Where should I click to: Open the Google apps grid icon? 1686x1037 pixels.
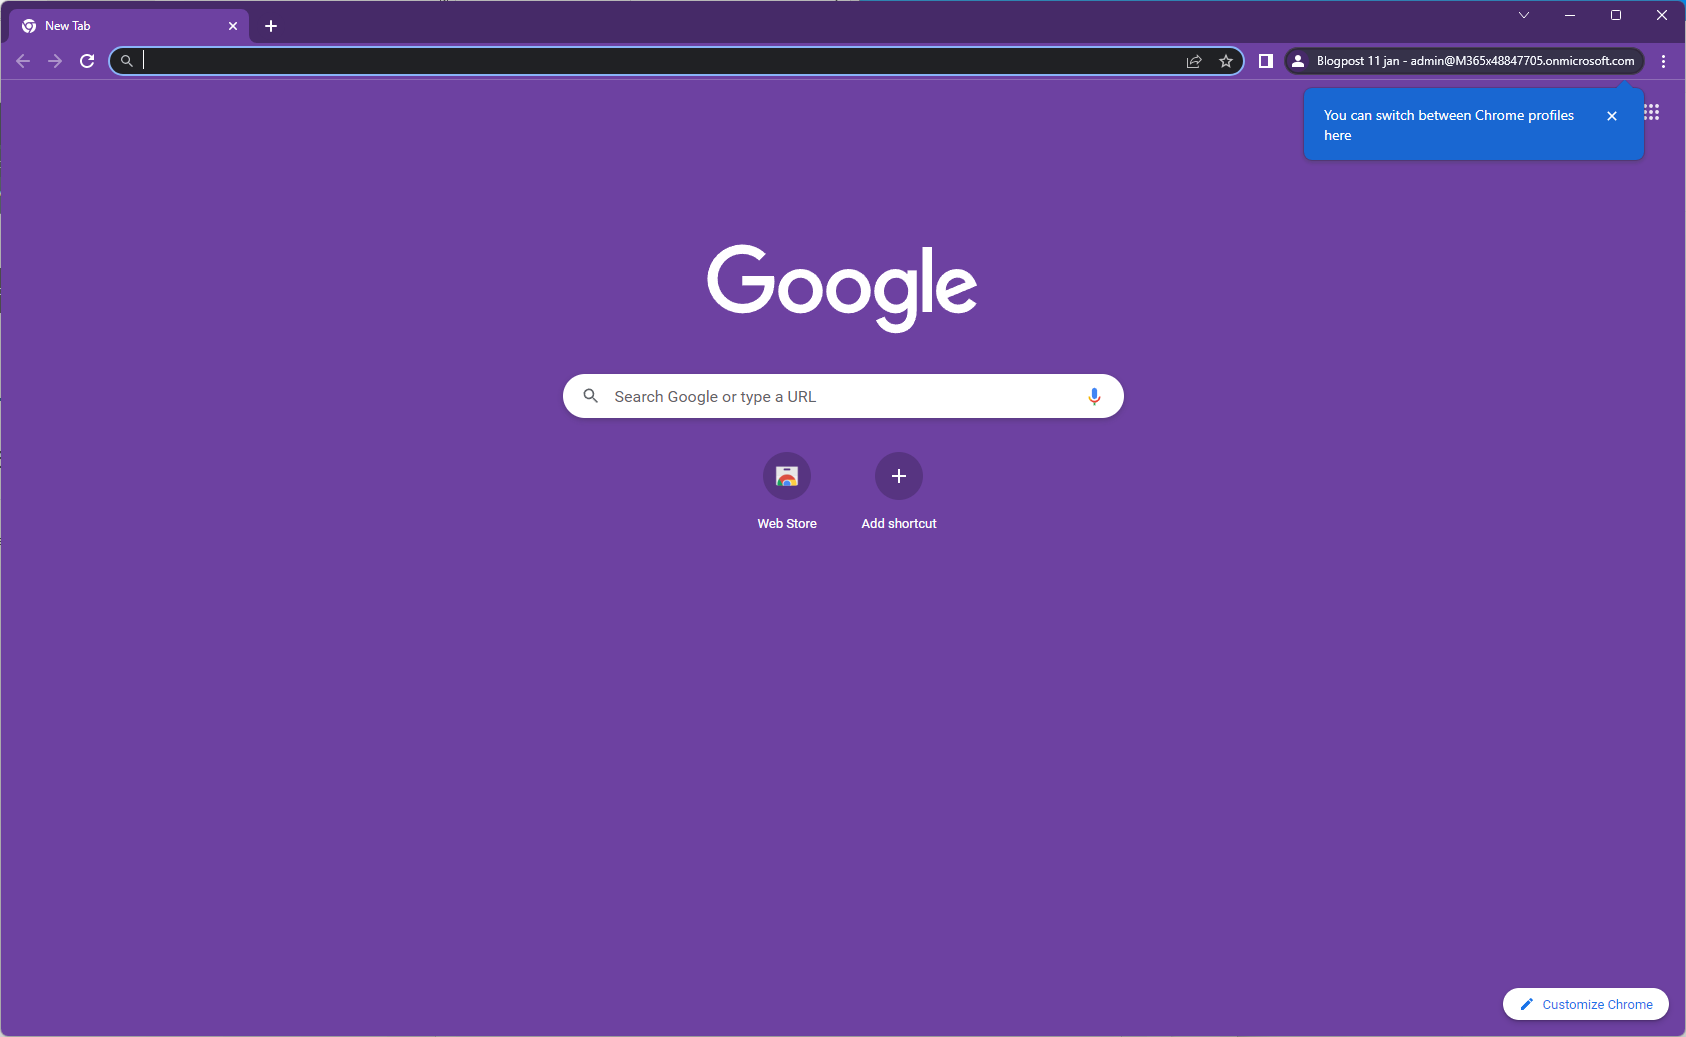click(x=1651, y=112)
